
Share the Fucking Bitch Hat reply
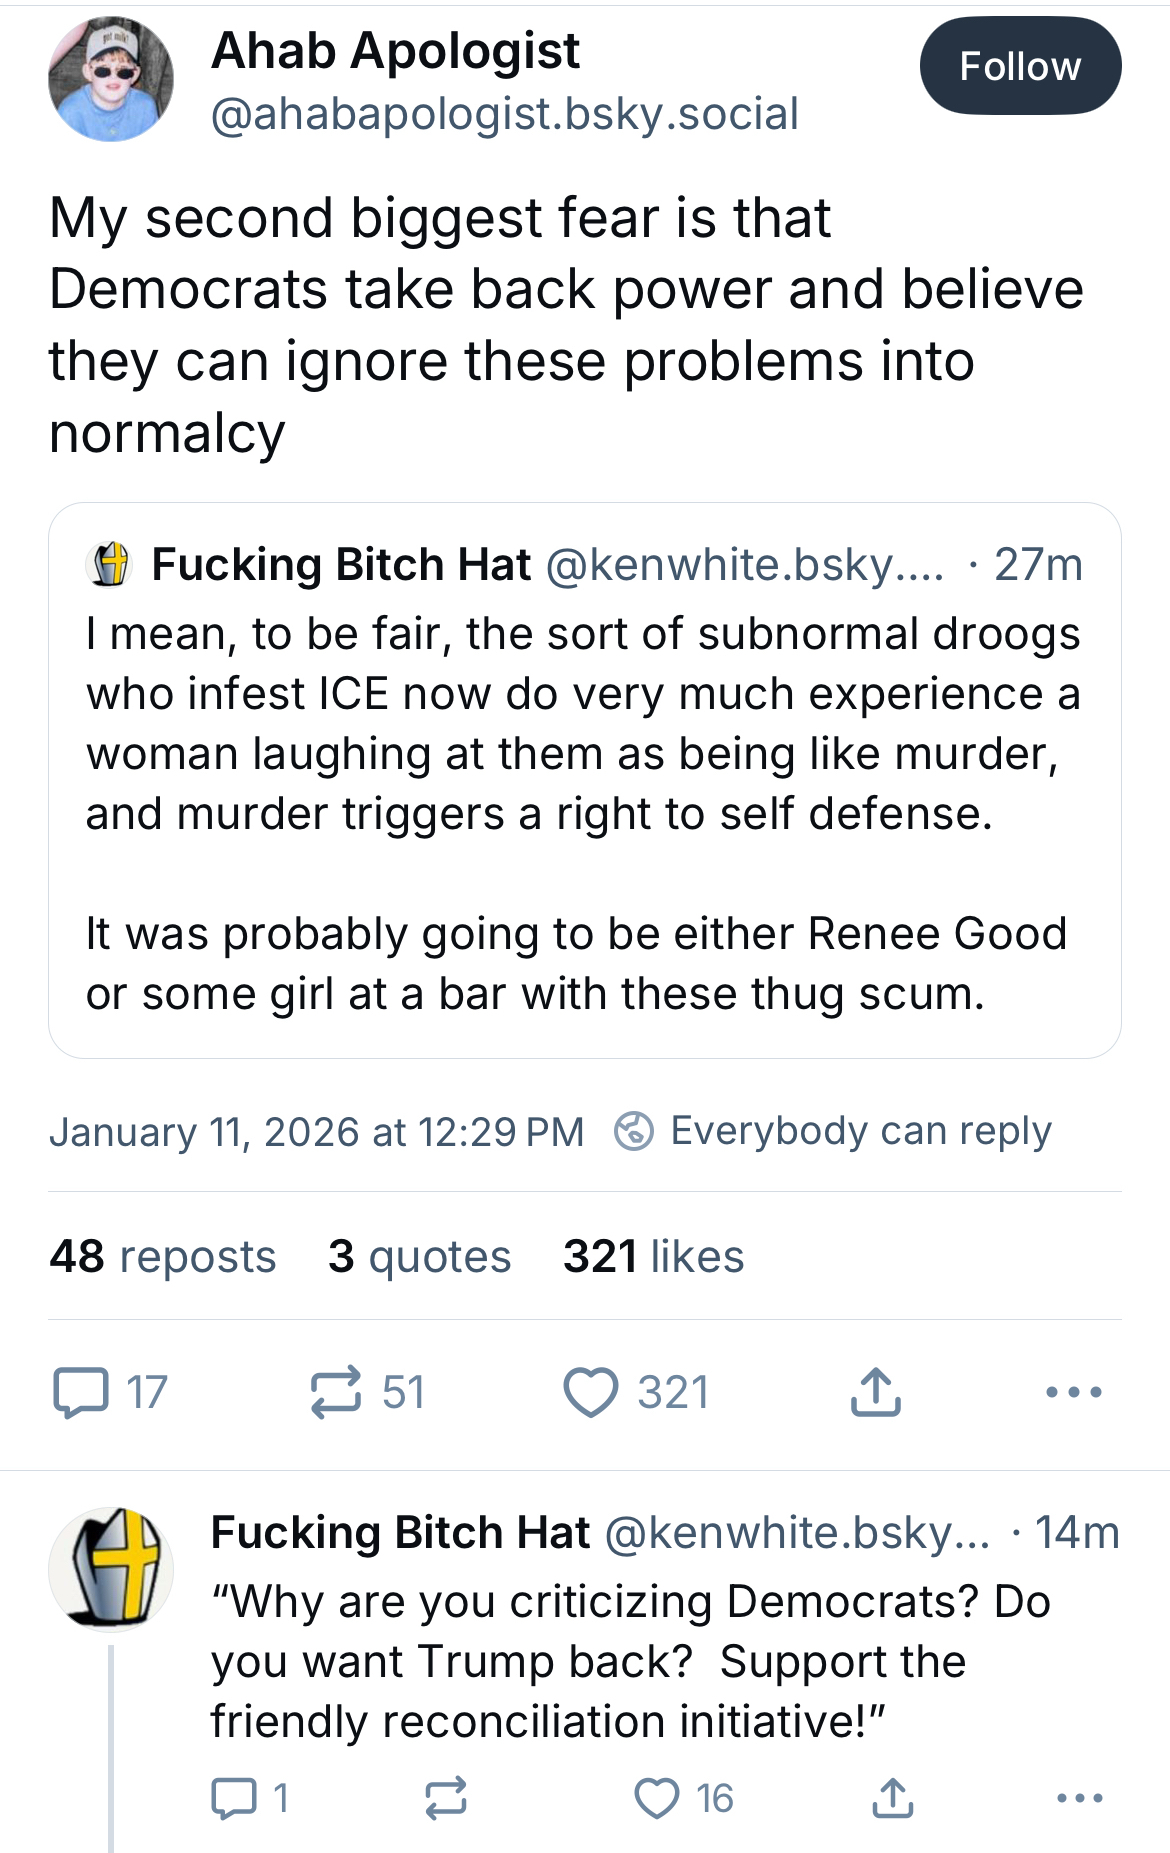click(892, 1798)
